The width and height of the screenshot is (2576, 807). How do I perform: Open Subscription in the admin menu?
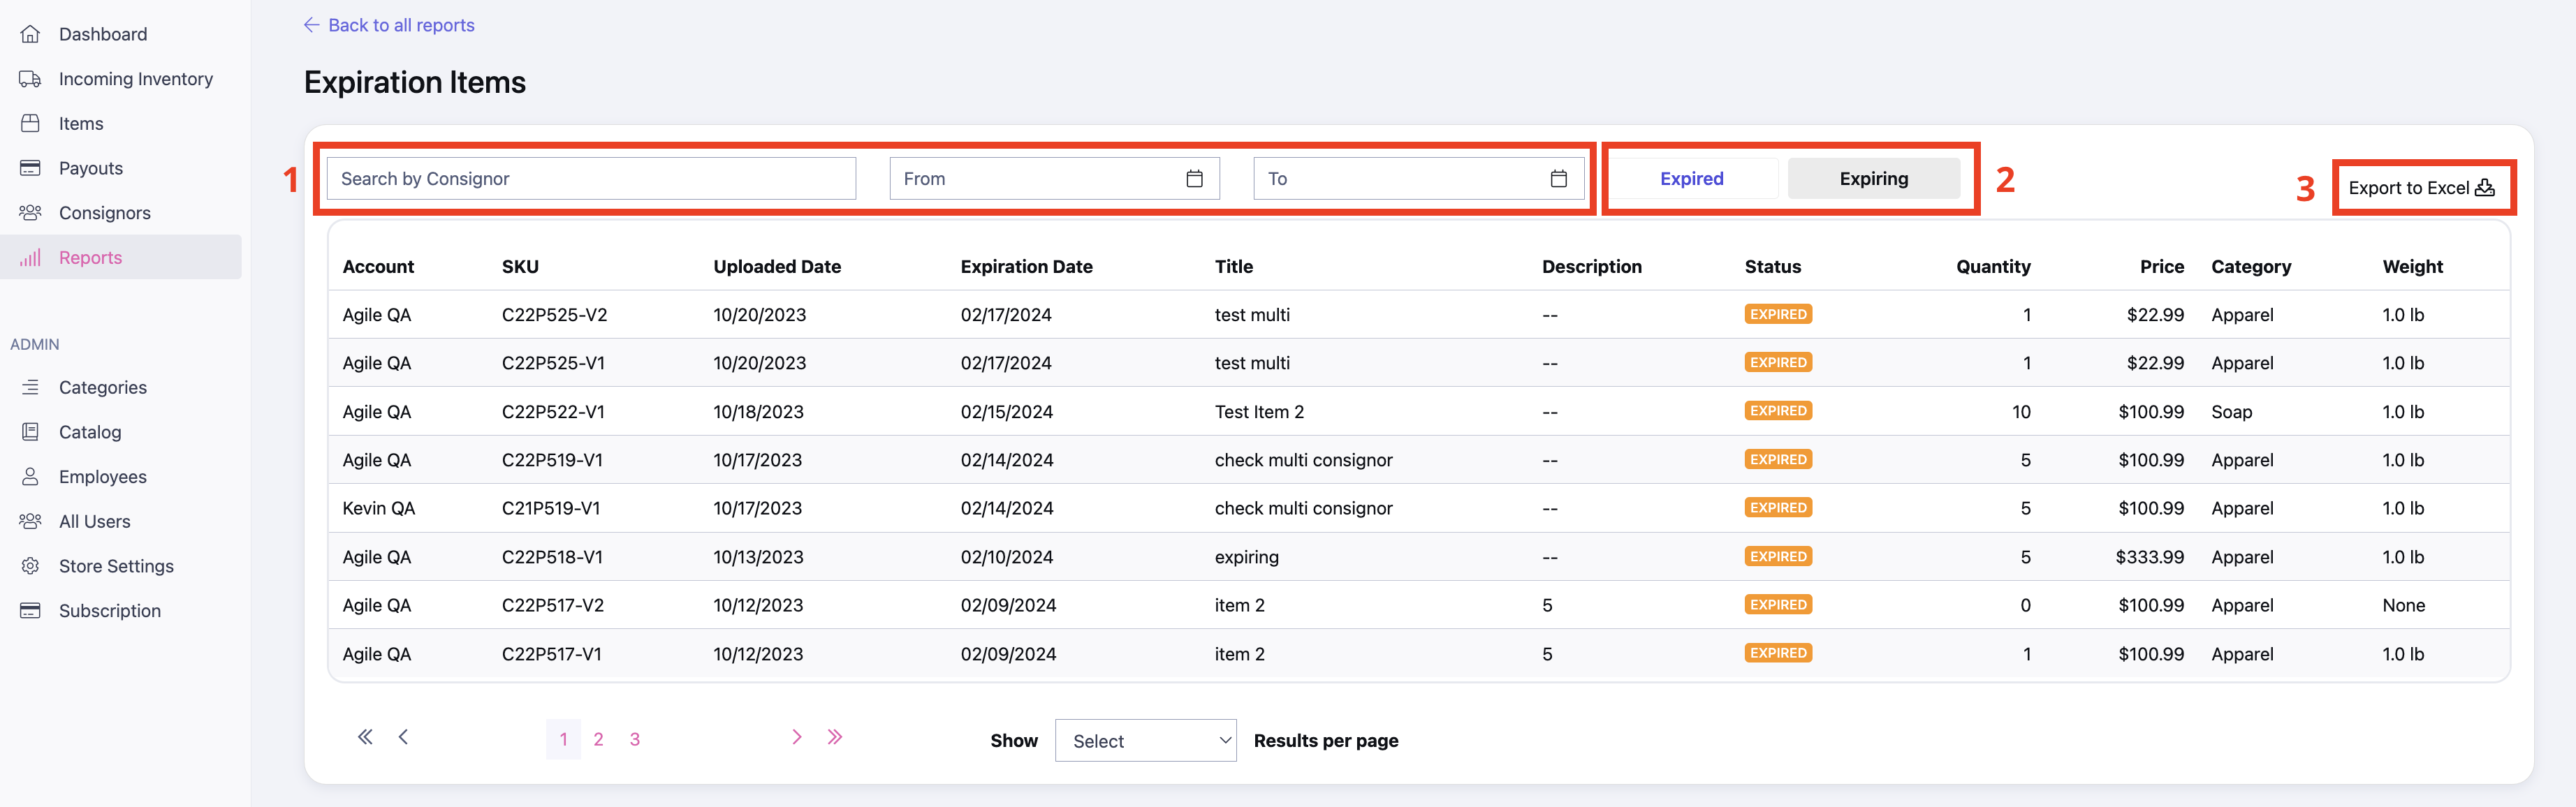110,611
